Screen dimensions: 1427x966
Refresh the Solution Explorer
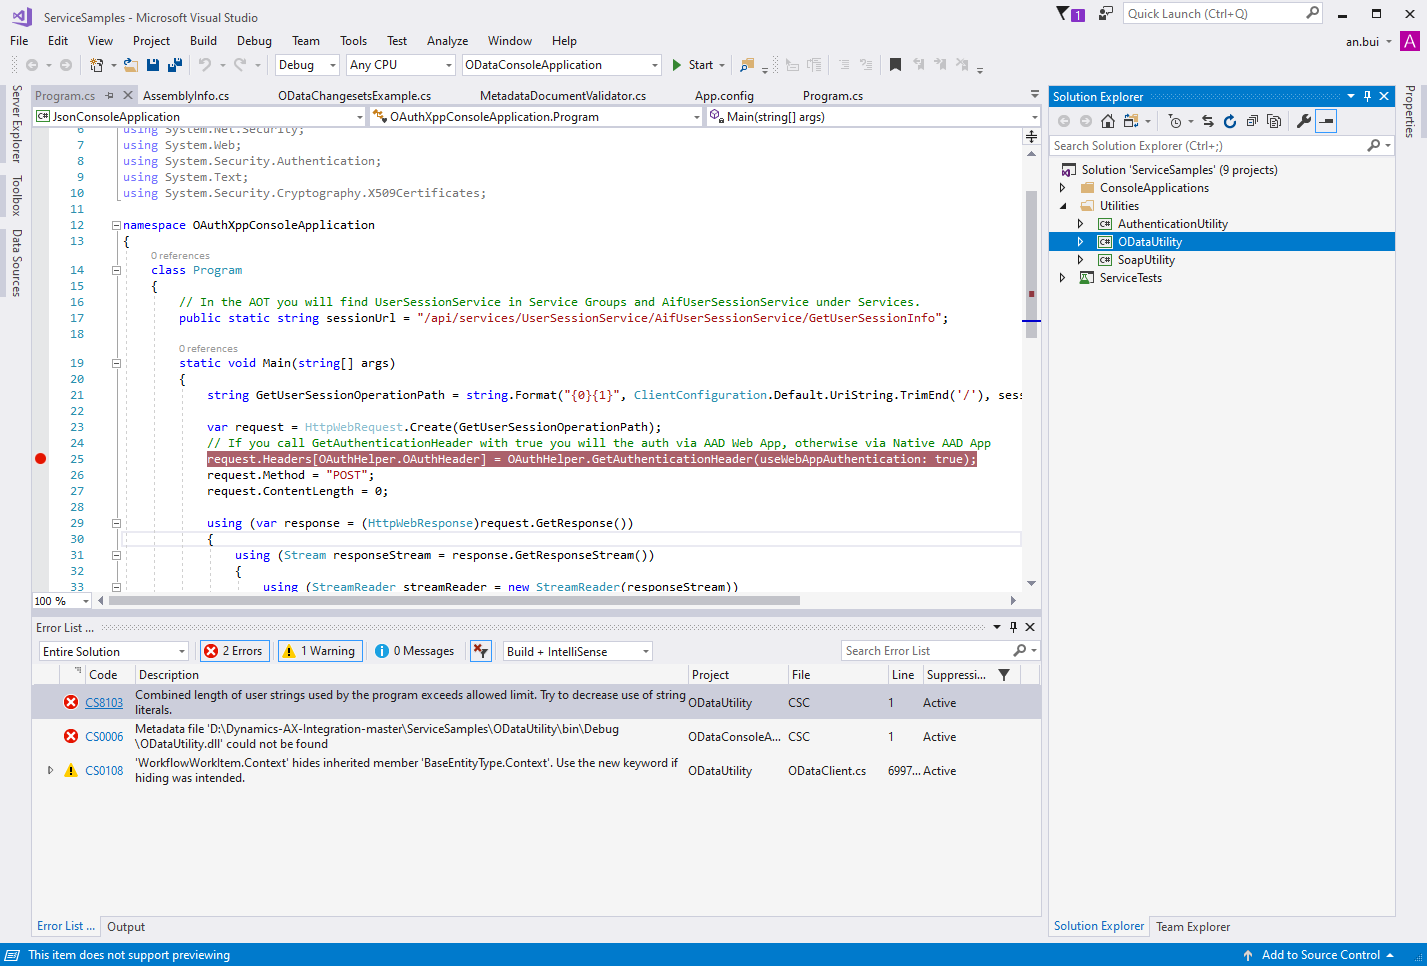pyautogui.click(x=1230, y=121)
